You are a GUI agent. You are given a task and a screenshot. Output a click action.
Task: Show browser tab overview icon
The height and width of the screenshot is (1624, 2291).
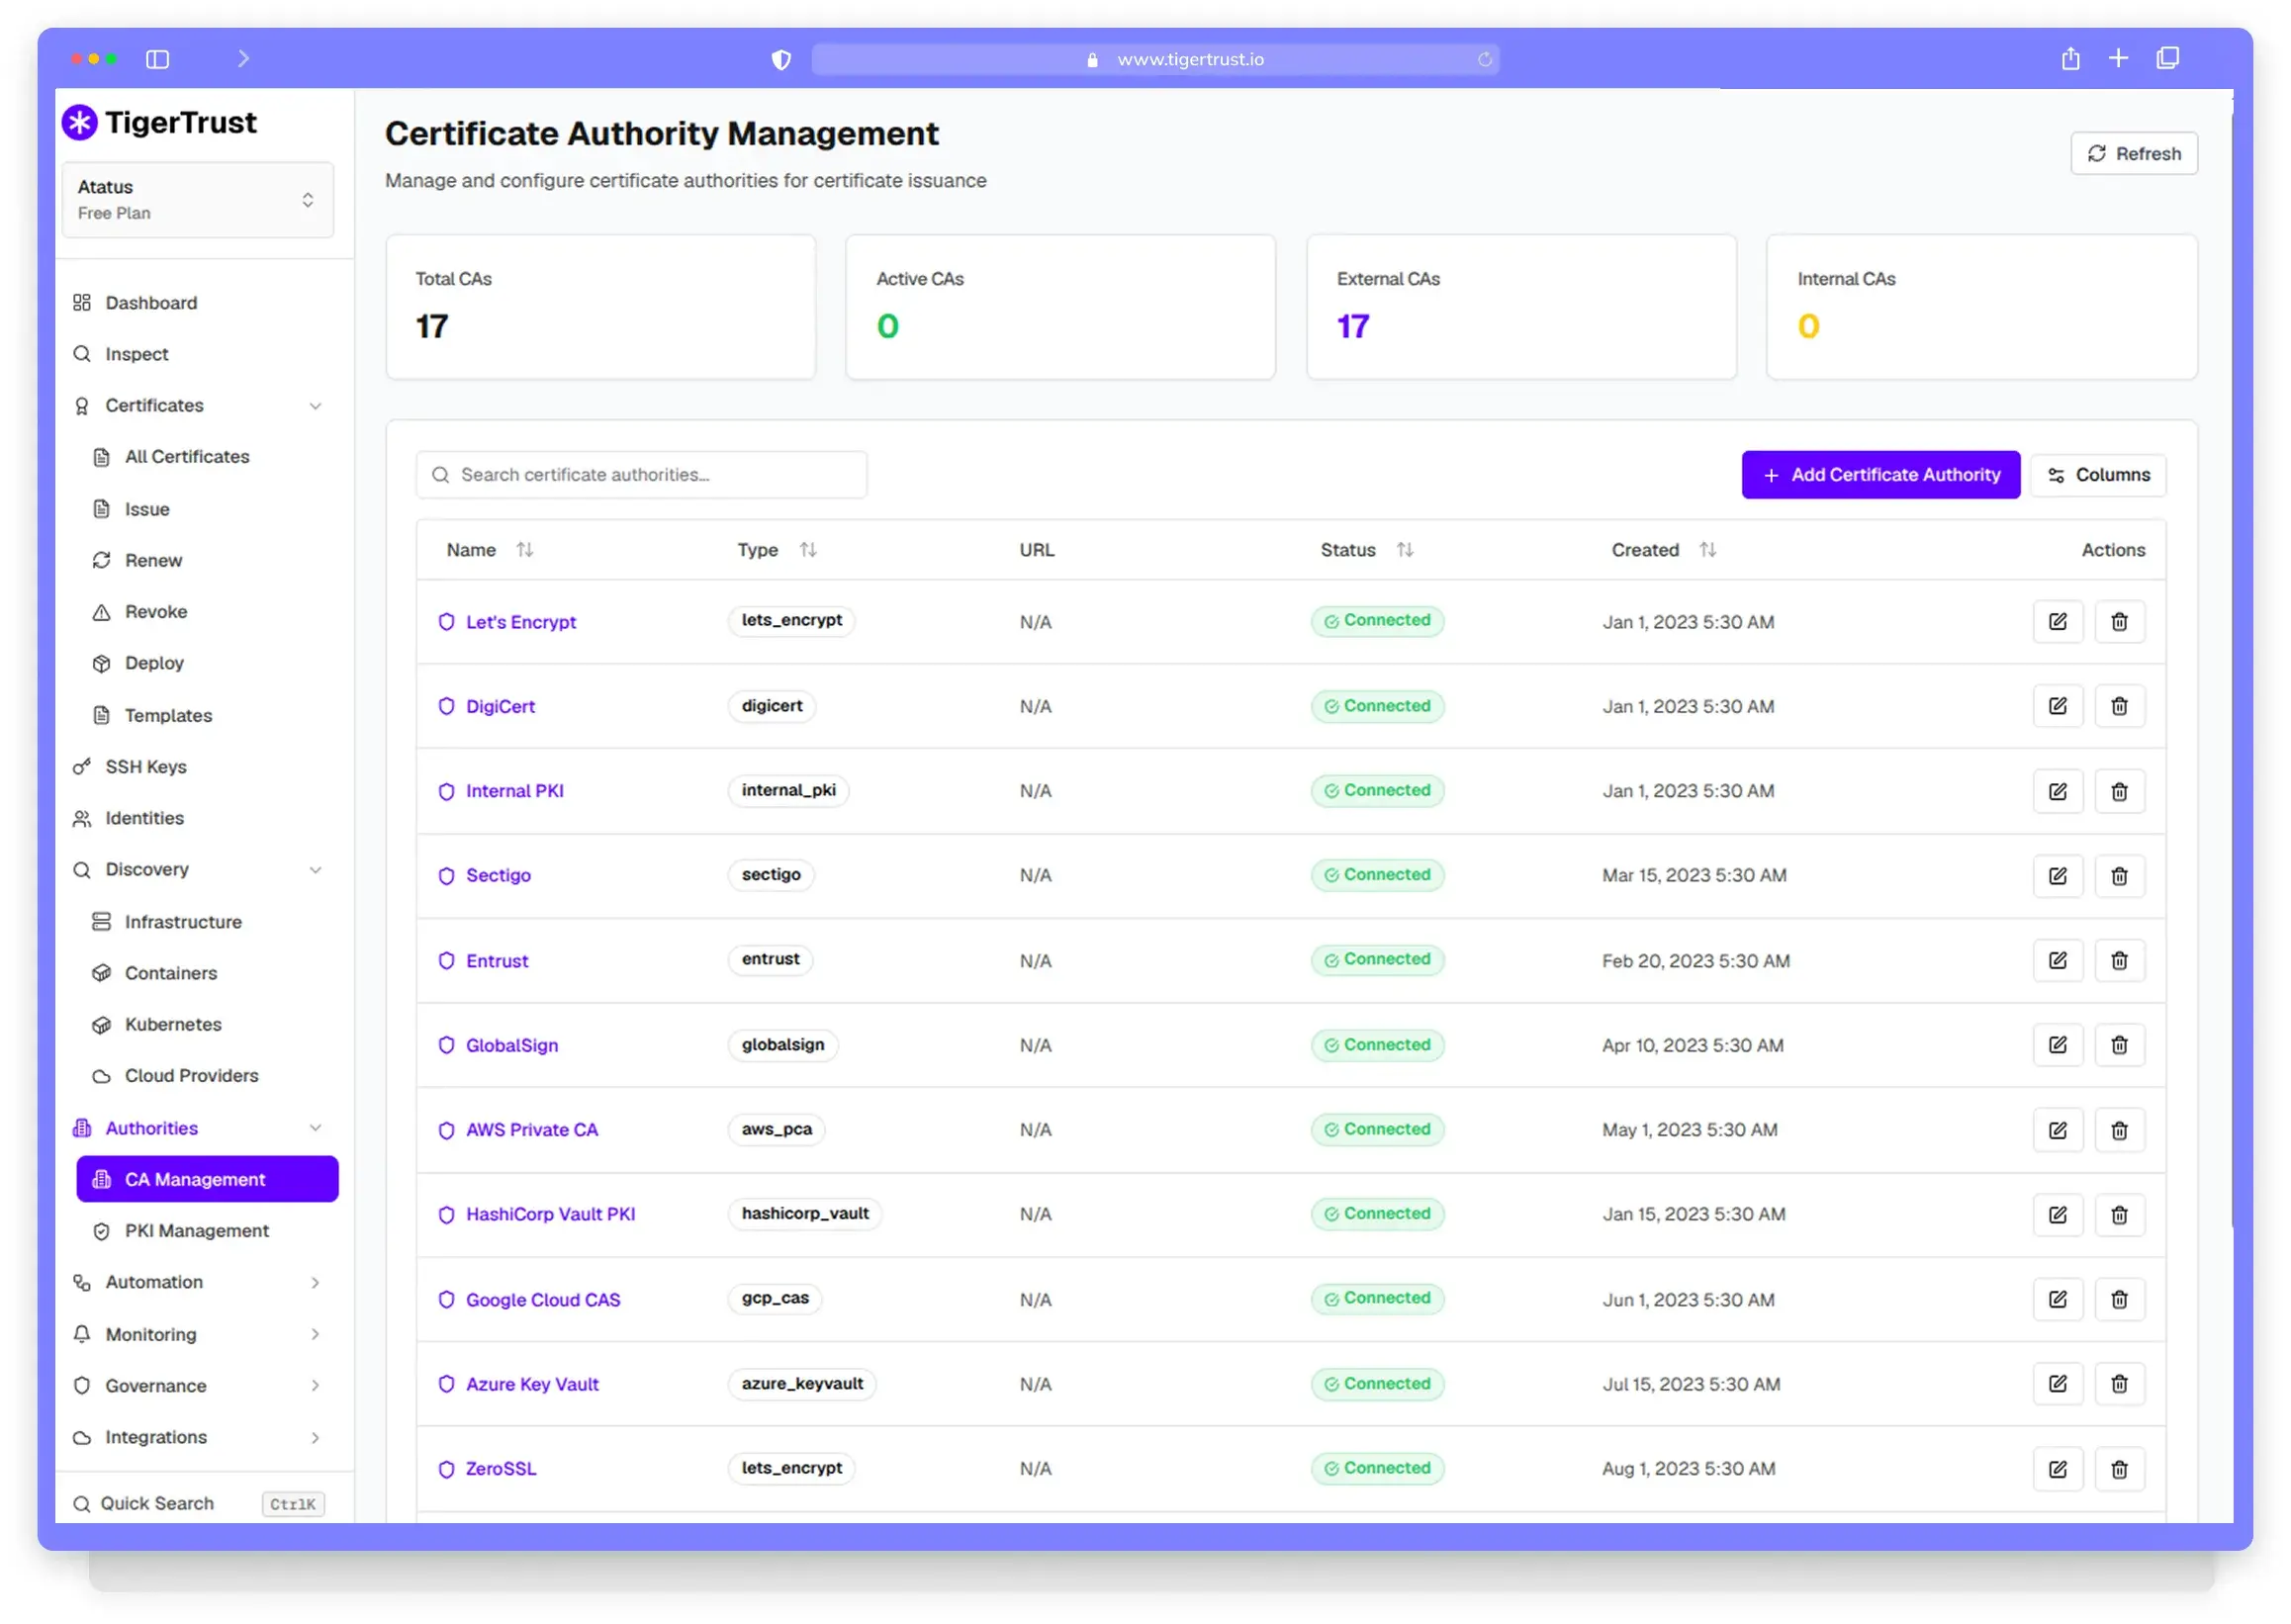pyautogui.click(x=2167, y=58)
